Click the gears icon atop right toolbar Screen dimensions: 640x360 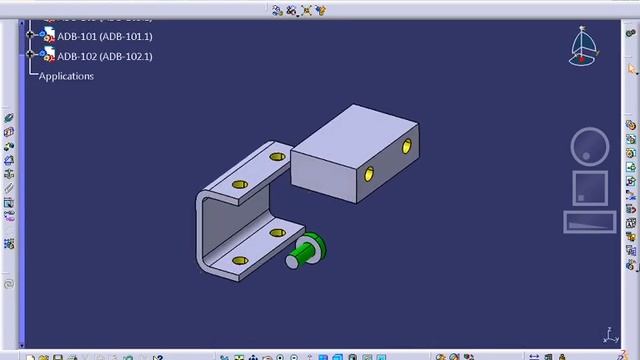(x=631, y=33)
